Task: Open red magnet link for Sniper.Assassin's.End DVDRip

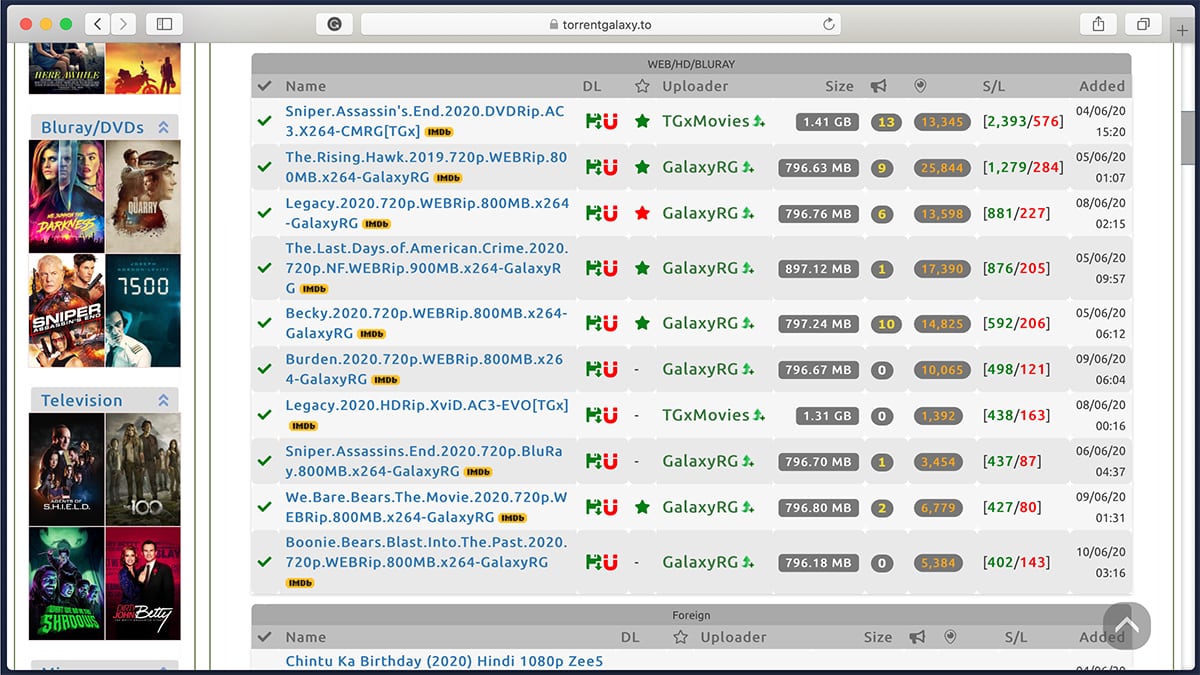Action: pyautogui.click(x=610, y=121)
